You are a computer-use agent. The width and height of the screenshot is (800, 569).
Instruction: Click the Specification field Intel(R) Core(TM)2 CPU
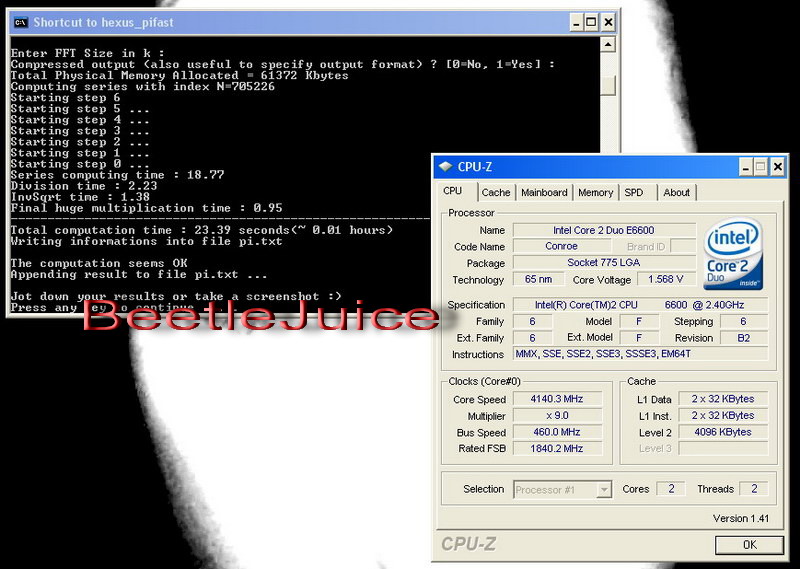tap(640, 305)
